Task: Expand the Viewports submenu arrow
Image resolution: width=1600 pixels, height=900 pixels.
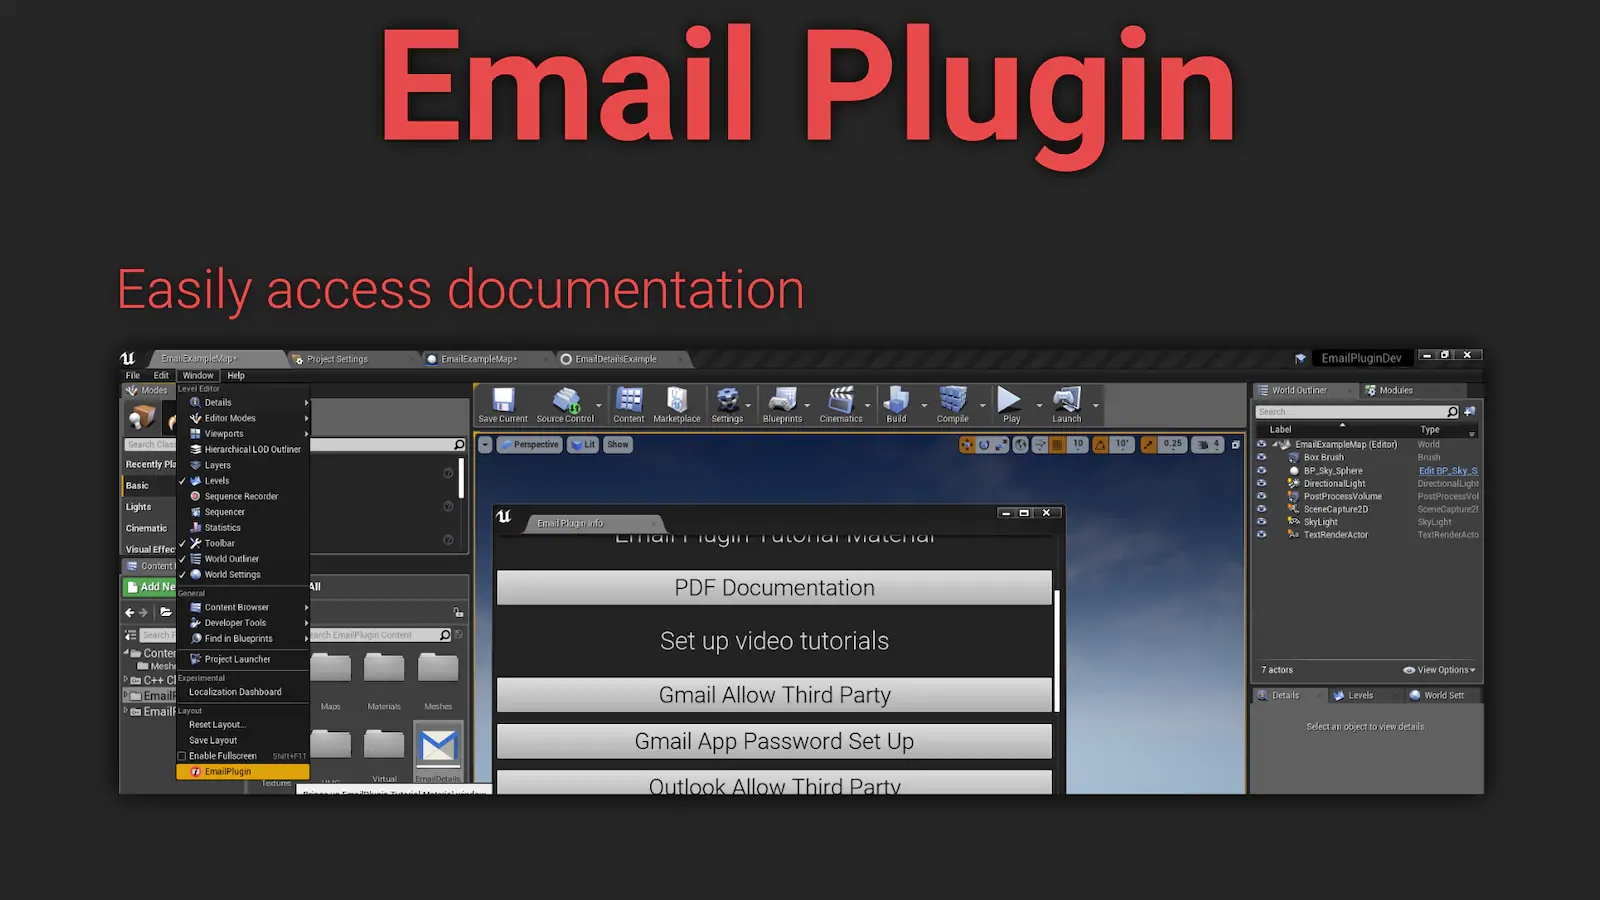Action: click(306, 434)
